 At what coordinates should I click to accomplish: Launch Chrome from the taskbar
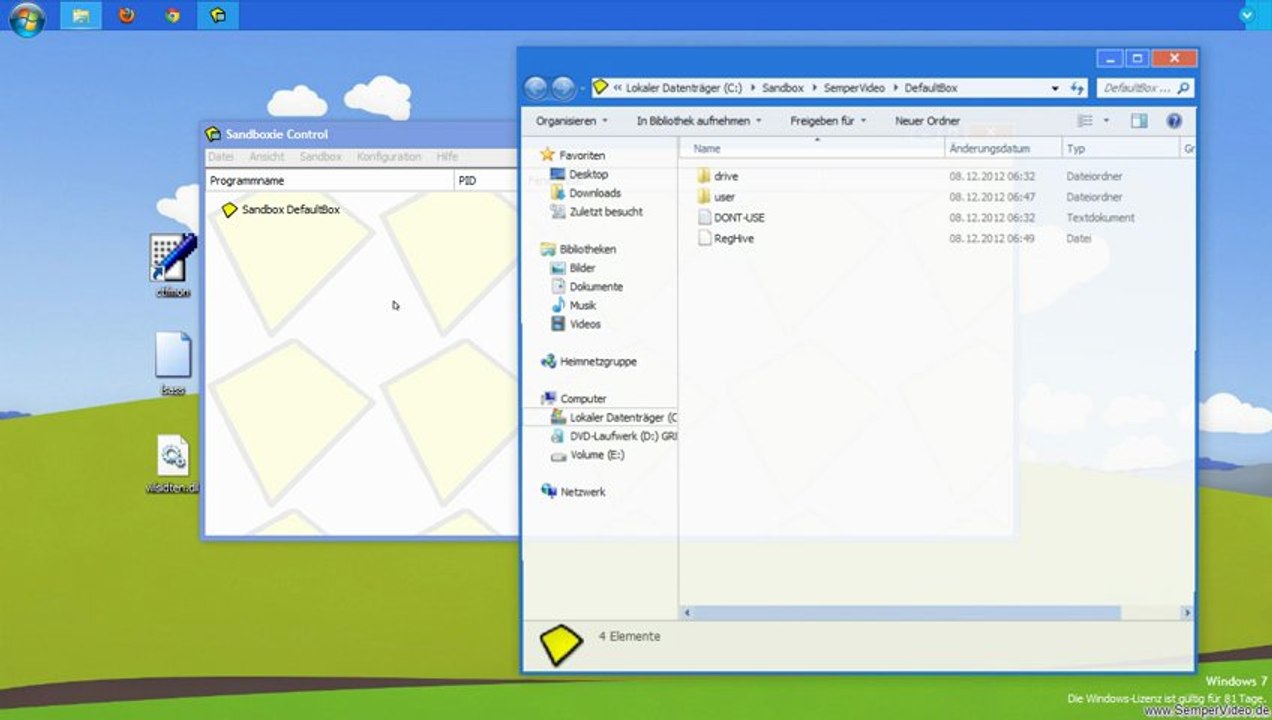172,15
